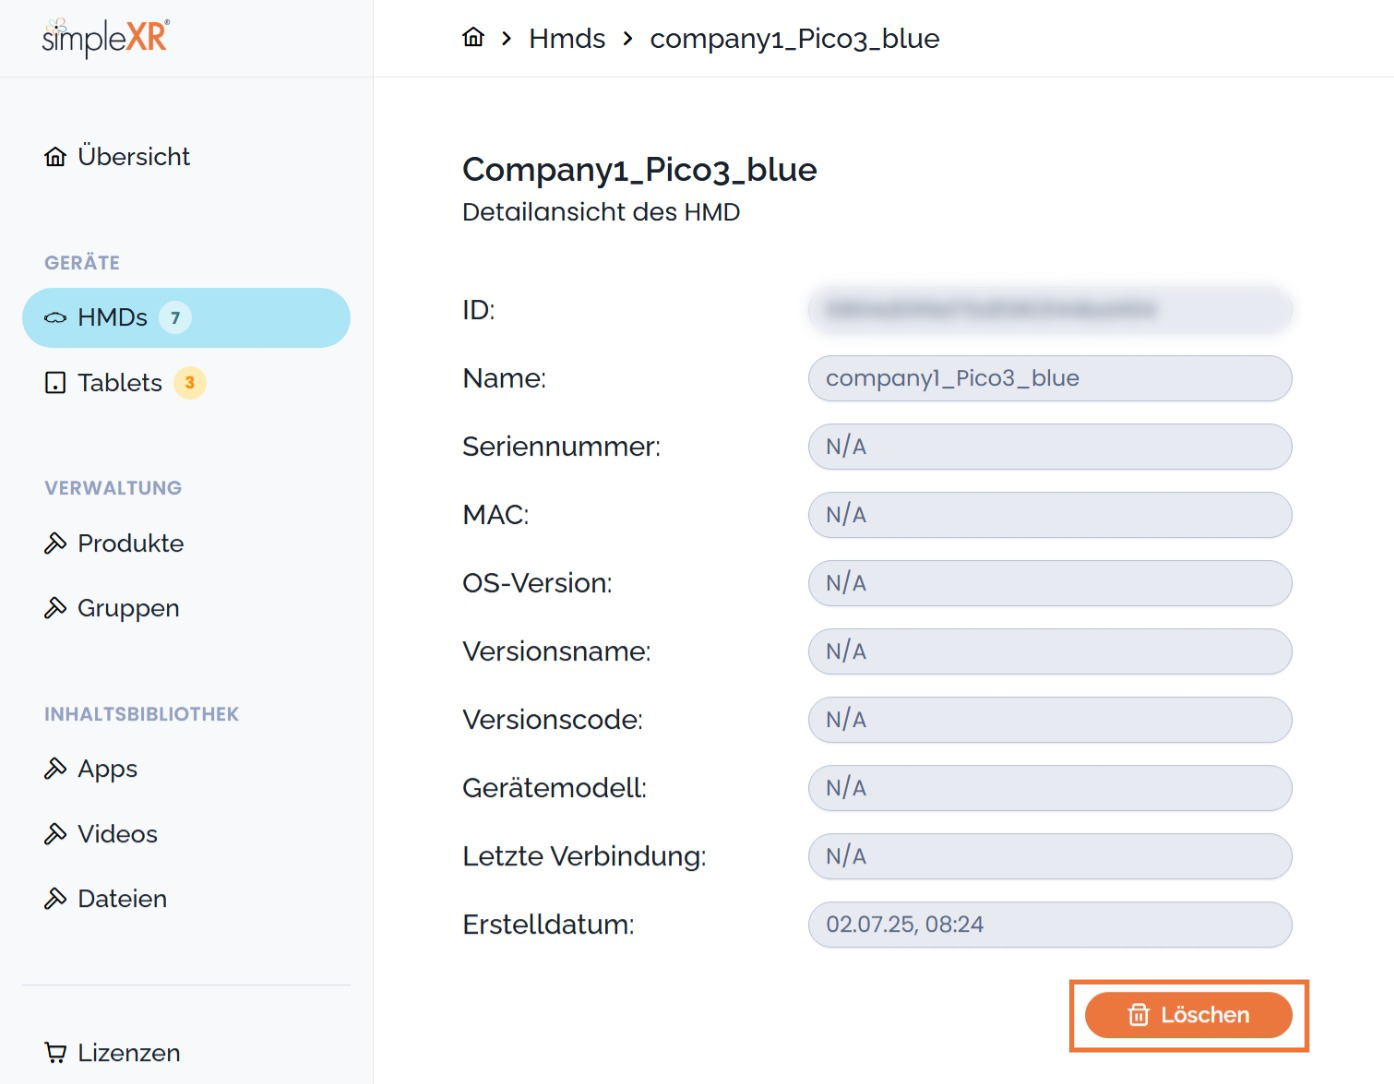Click the Hmds breadcrumb link
Image resolution: width=1394 pixels, height=1084 pixels.
tap(567, 39)
